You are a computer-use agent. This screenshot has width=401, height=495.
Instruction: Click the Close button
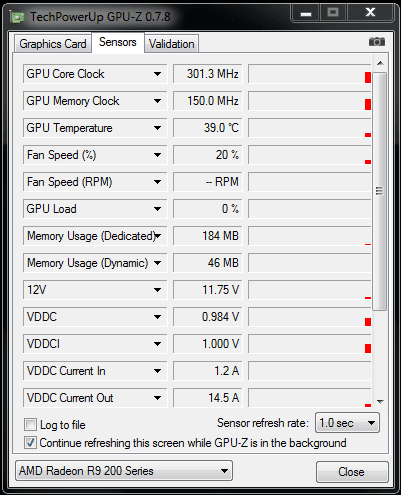352,472
